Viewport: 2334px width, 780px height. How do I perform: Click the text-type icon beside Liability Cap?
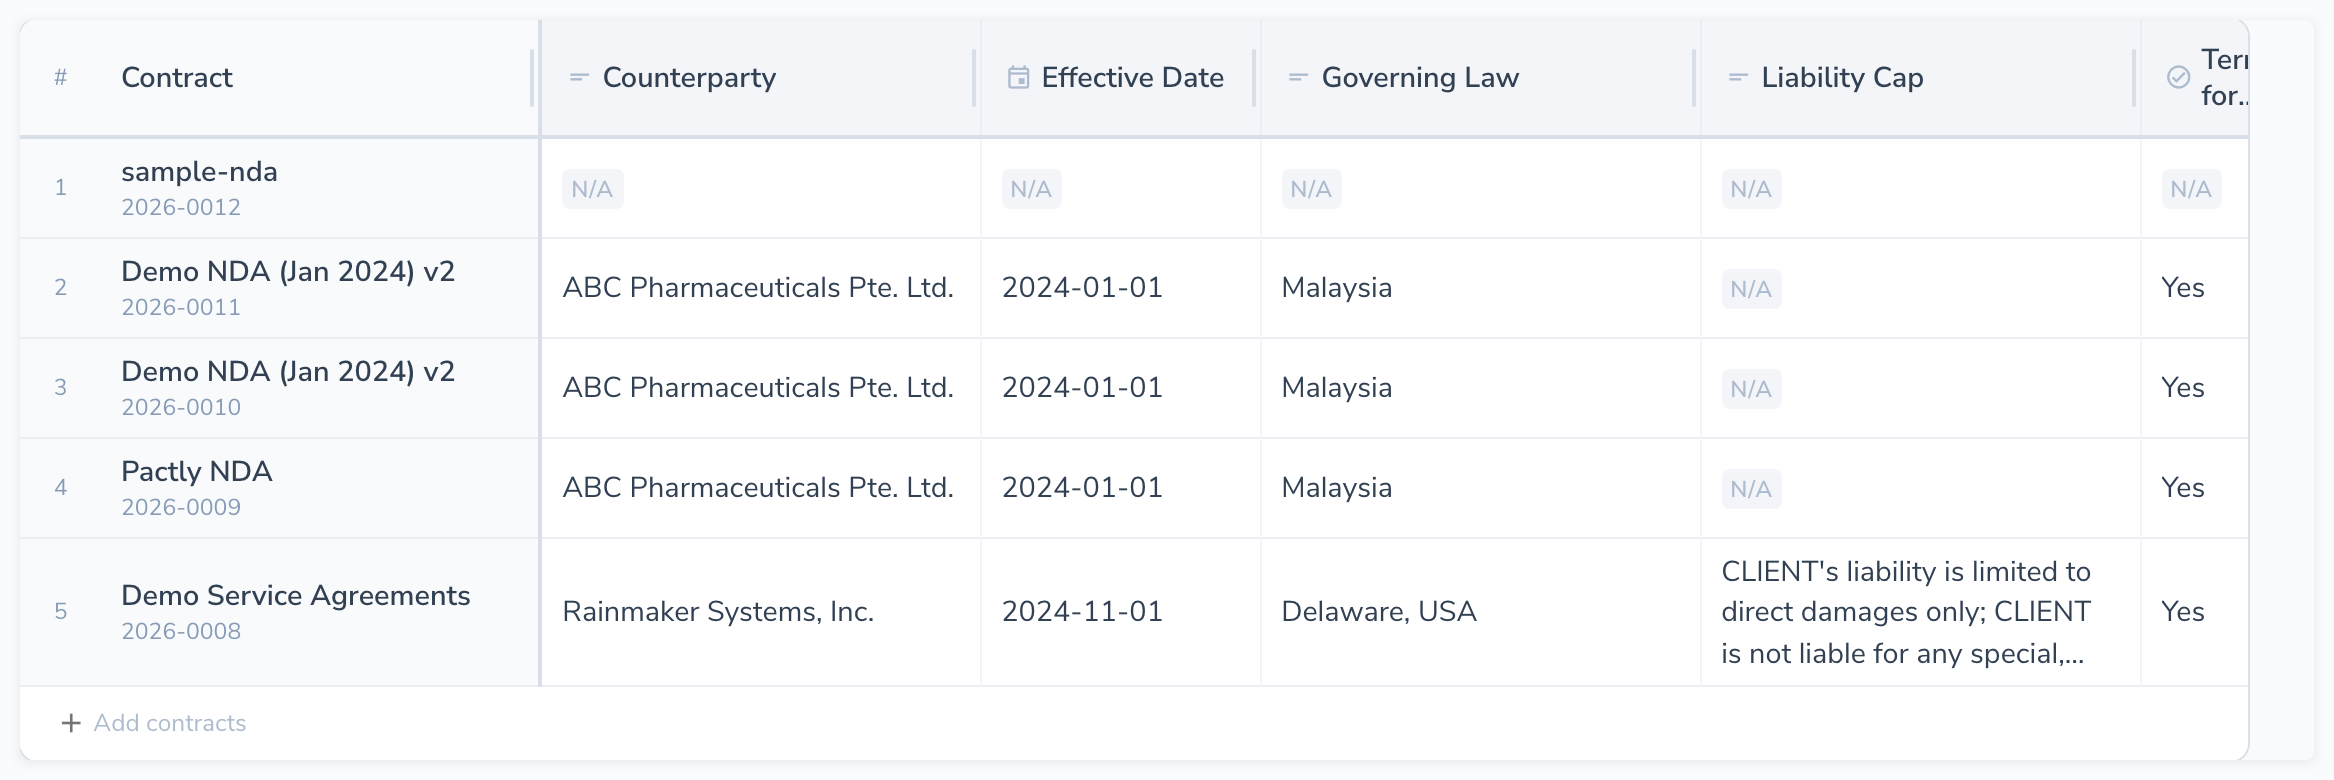click(1738, 78)
